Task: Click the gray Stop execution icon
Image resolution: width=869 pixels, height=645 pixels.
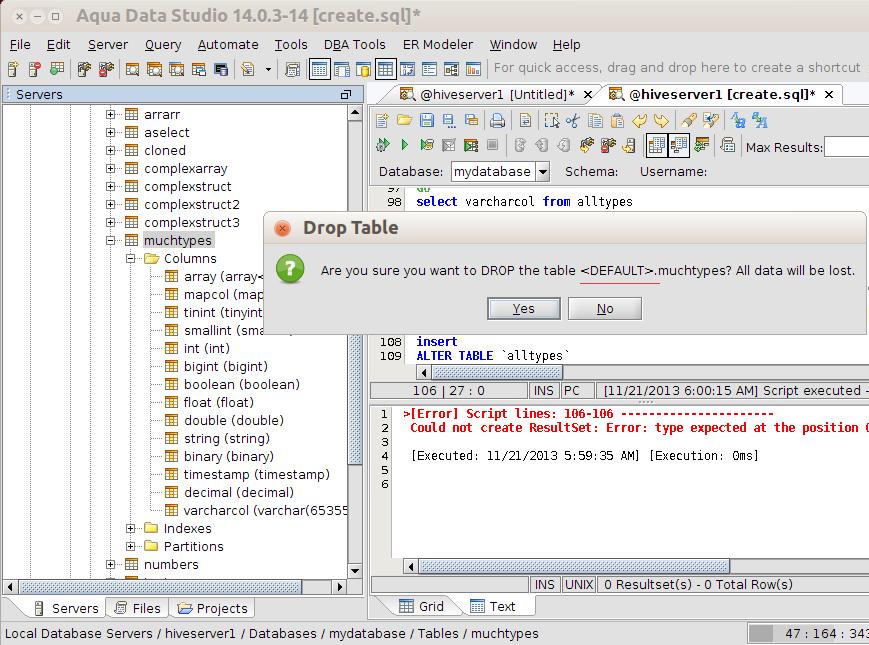Action: (492, 145)
